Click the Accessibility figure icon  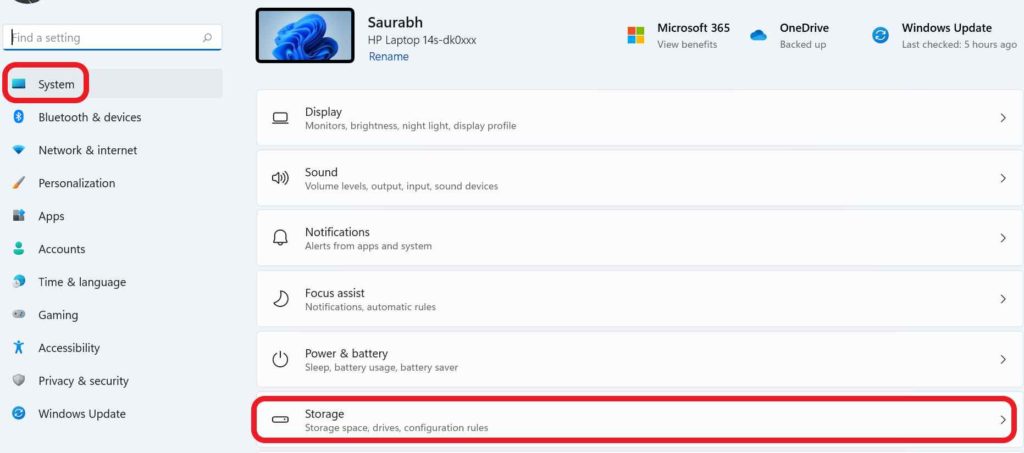(19, 347)
